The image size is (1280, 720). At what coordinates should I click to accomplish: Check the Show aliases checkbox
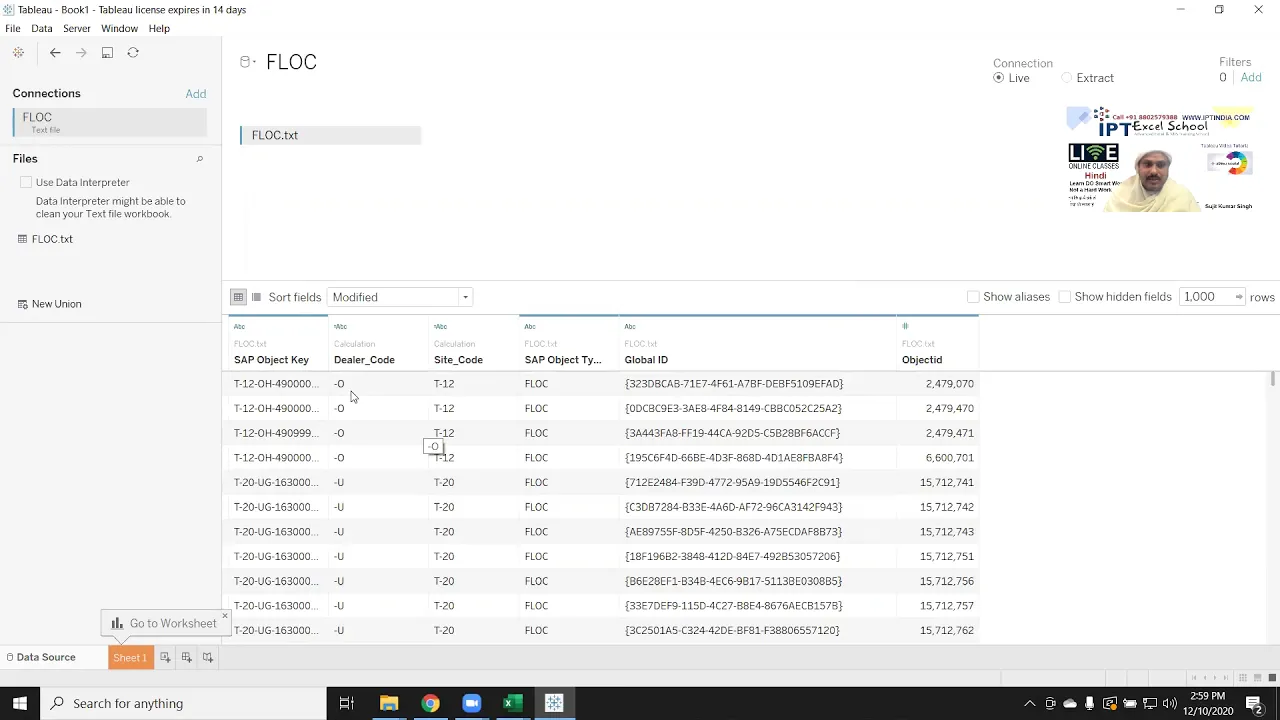click(x=973, y=297)
